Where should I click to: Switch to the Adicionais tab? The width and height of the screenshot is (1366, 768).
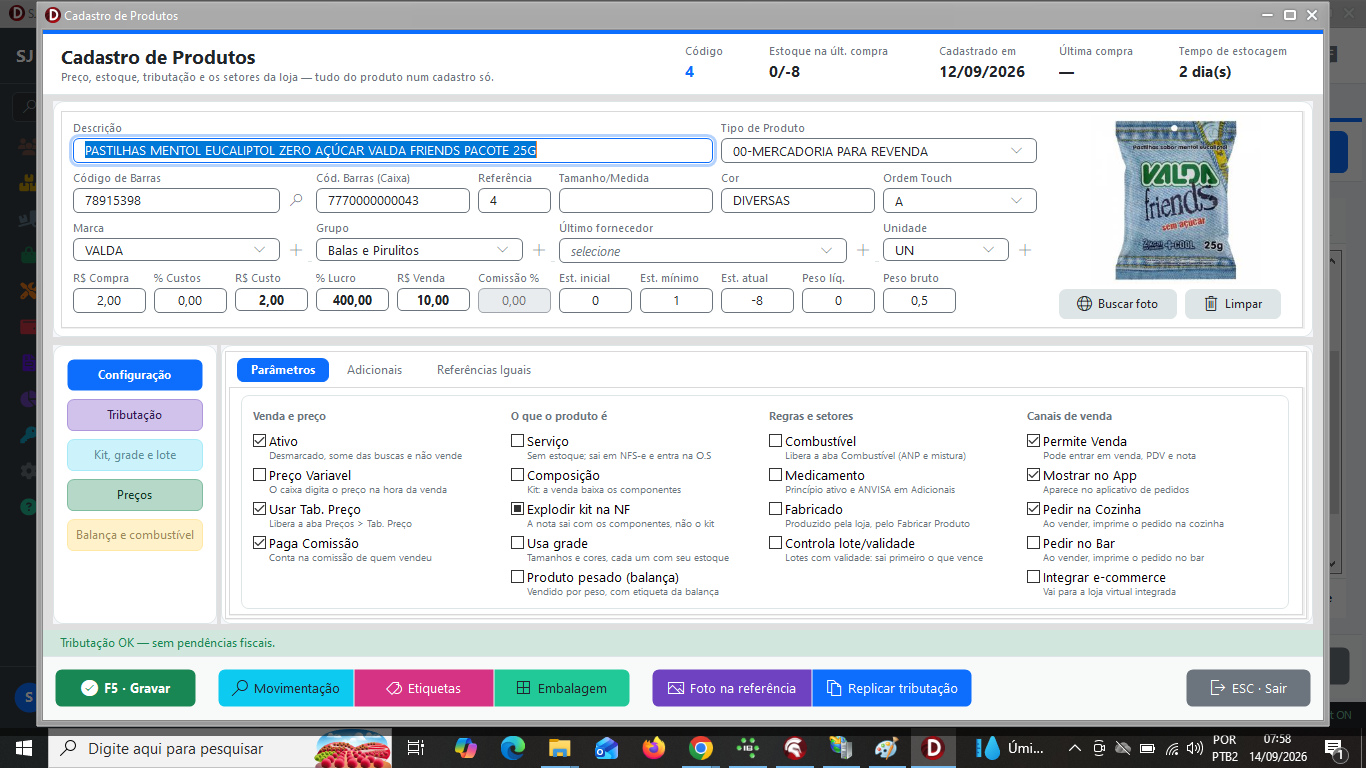pyautogui.click(x=374, y=370)
